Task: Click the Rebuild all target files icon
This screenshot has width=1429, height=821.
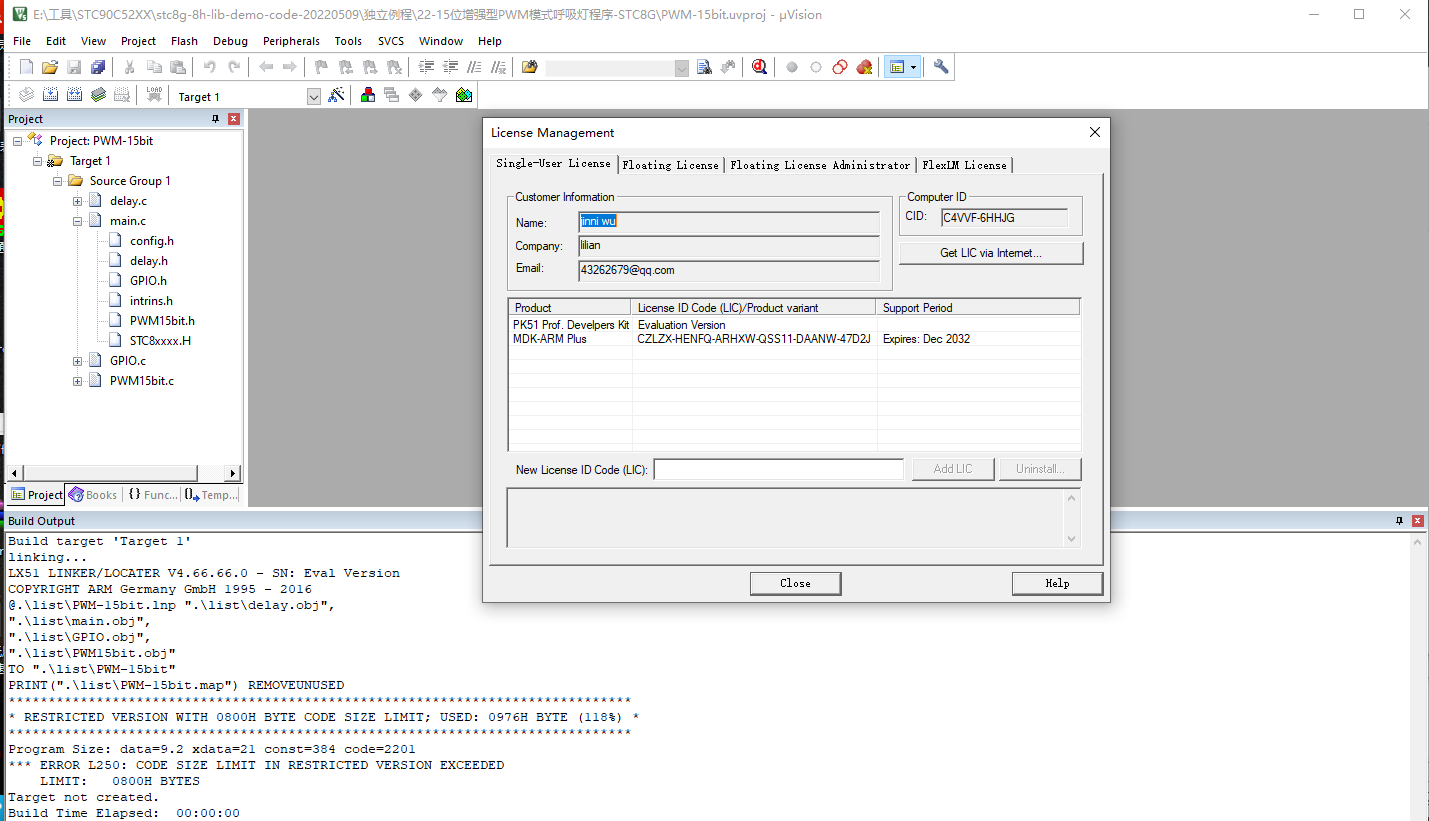Action: (74, 96)
